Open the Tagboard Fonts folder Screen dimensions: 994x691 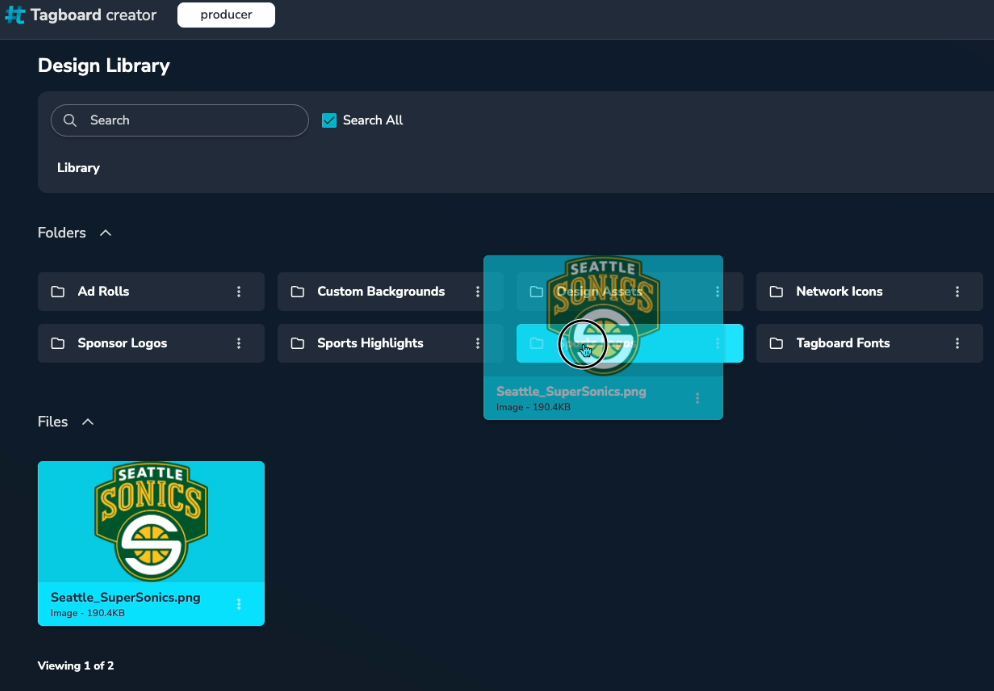pos(842,343)
